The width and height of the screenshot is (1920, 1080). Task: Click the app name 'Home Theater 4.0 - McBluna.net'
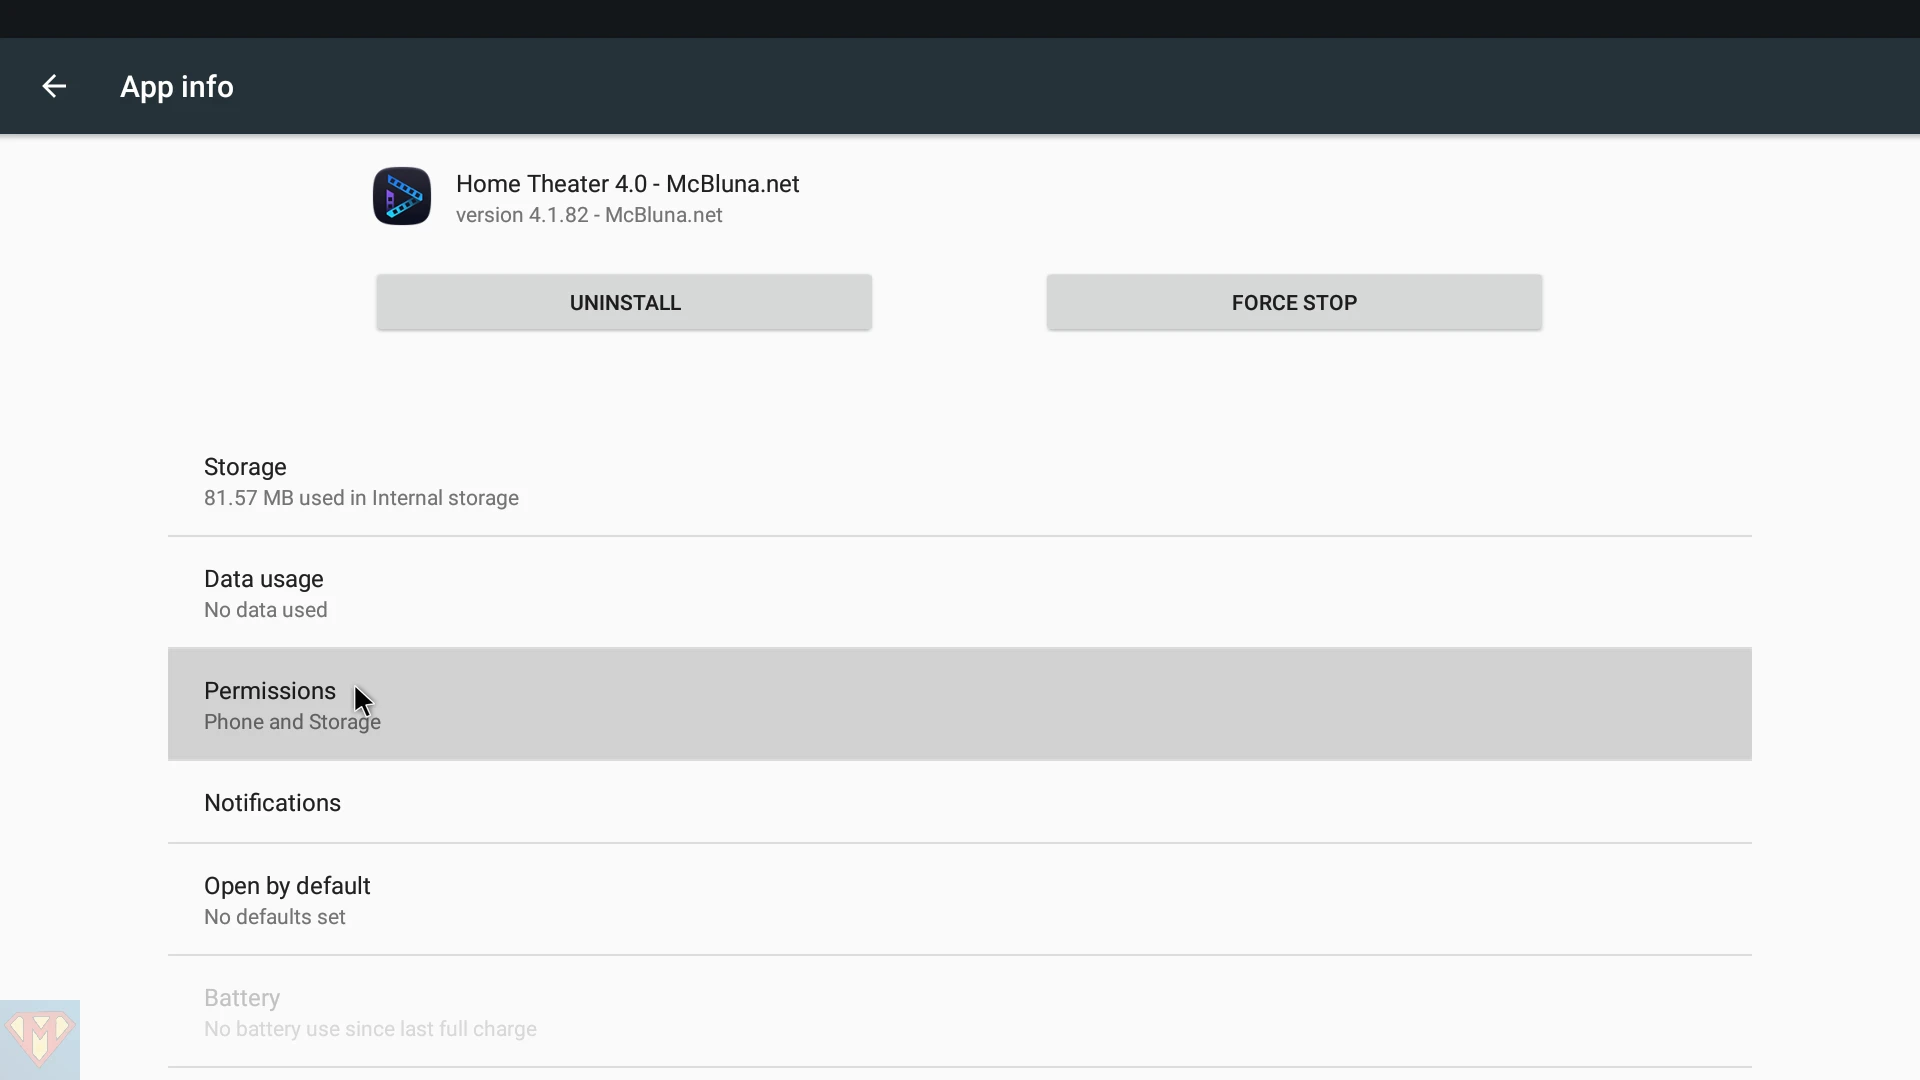click(628, 184)
